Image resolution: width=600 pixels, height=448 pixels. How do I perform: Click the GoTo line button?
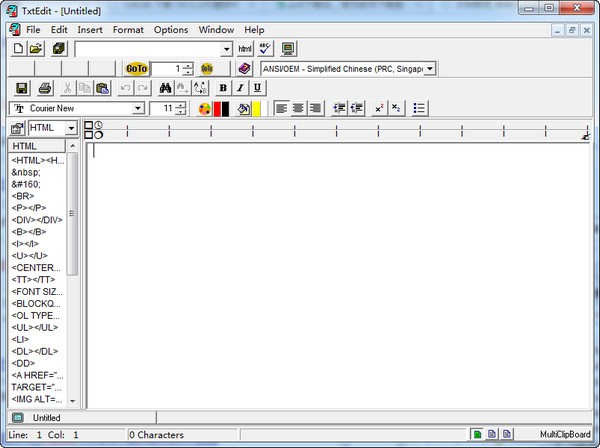tap(137, 68)
